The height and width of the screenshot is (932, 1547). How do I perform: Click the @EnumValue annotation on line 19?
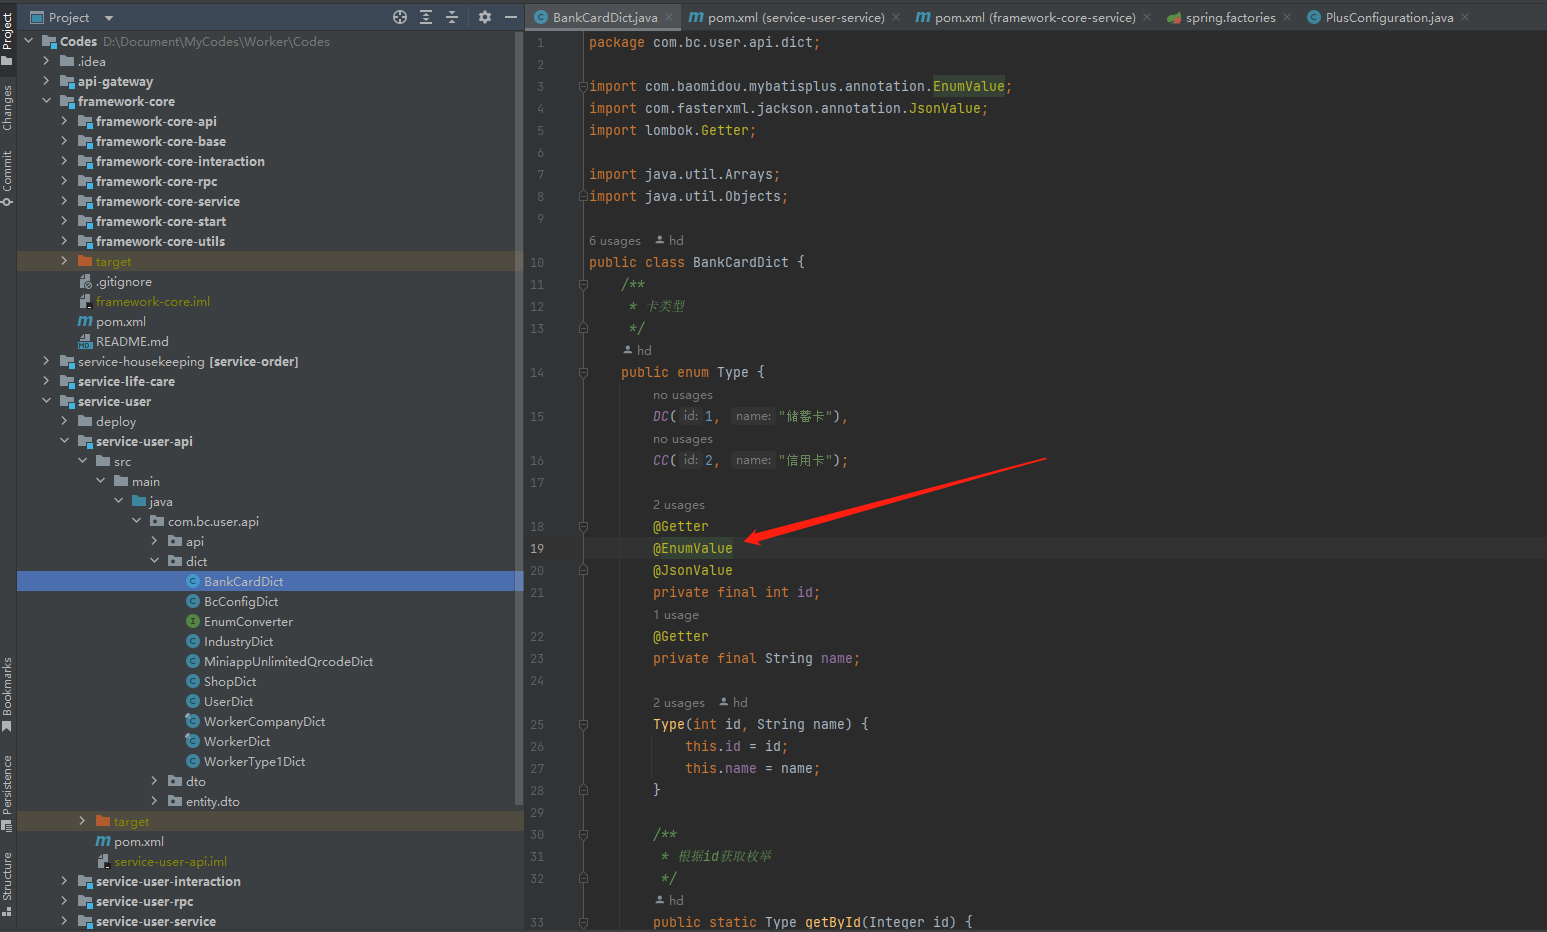693,548
